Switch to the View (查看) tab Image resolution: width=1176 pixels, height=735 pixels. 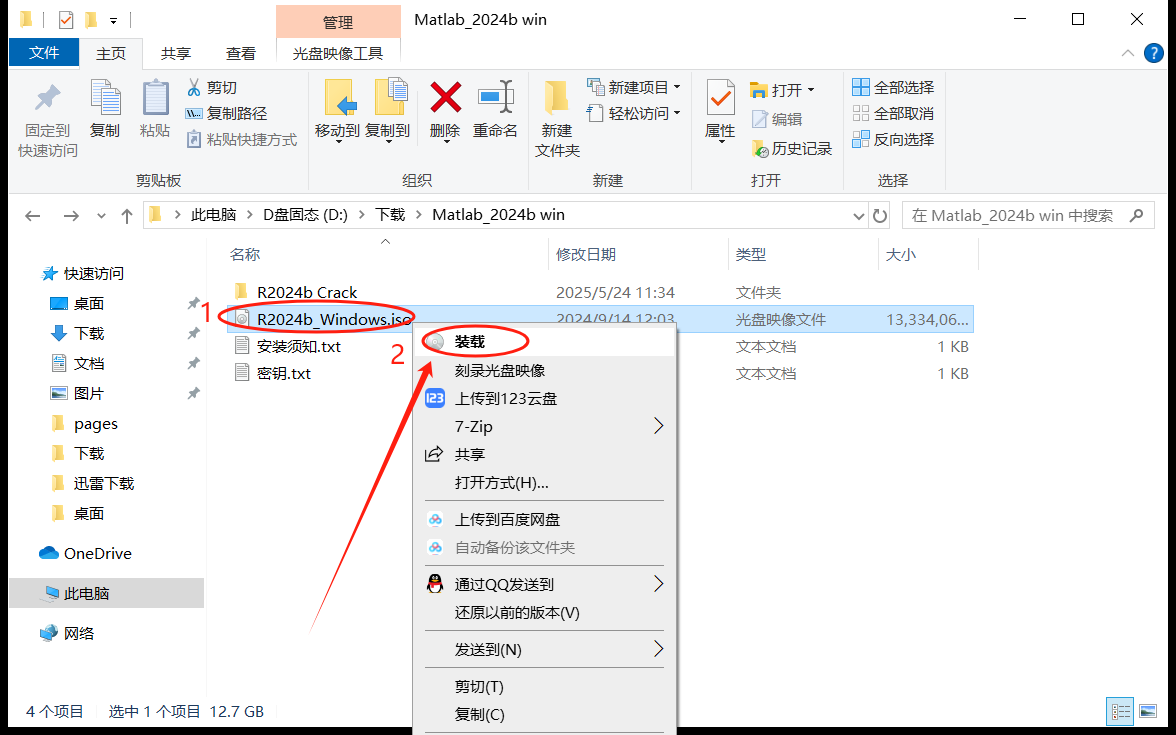[x=241, y=53]
